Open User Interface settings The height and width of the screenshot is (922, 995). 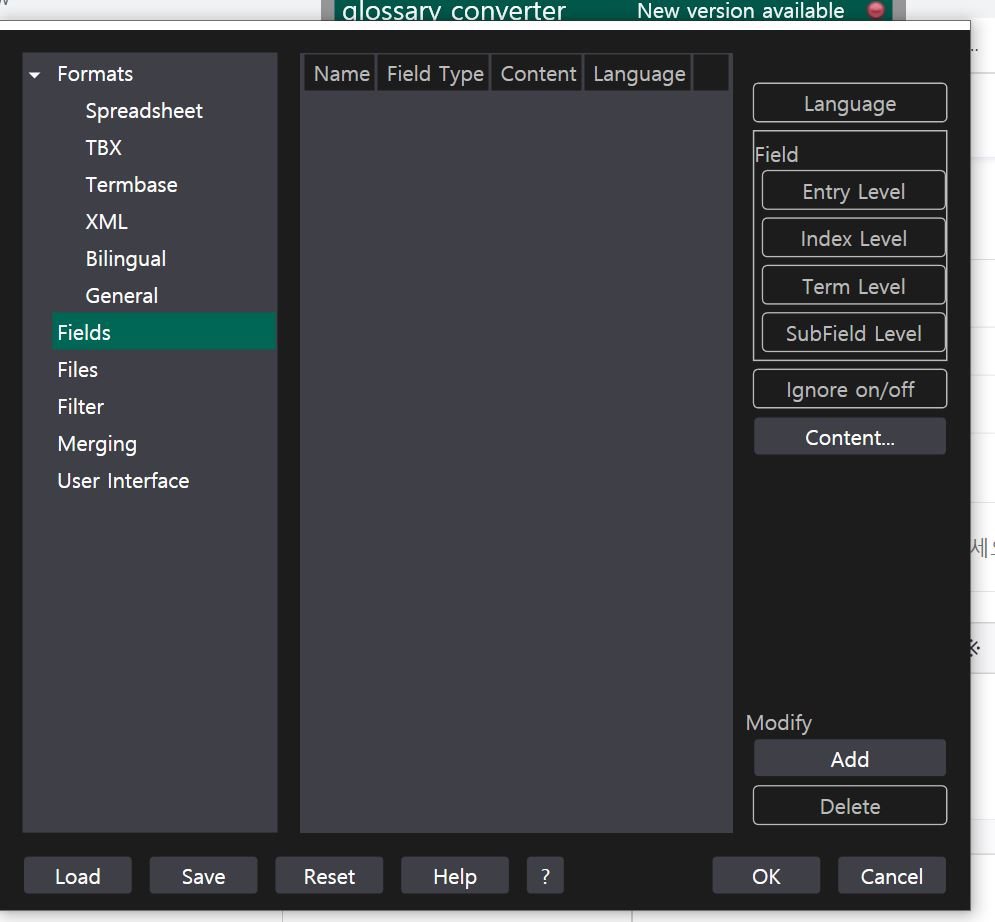pyautogui.click(x=123, y=481)
